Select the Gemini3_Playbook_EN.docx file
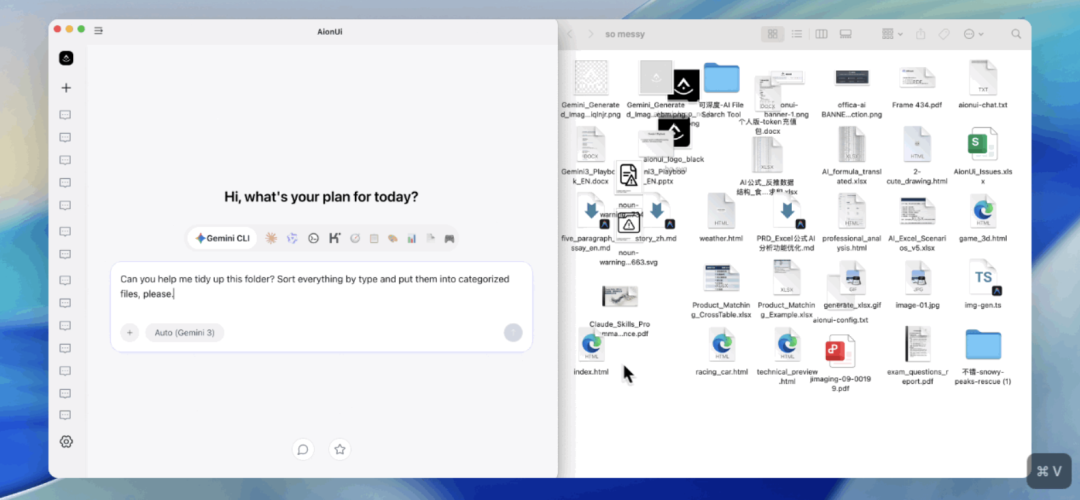 click(591, 145)
